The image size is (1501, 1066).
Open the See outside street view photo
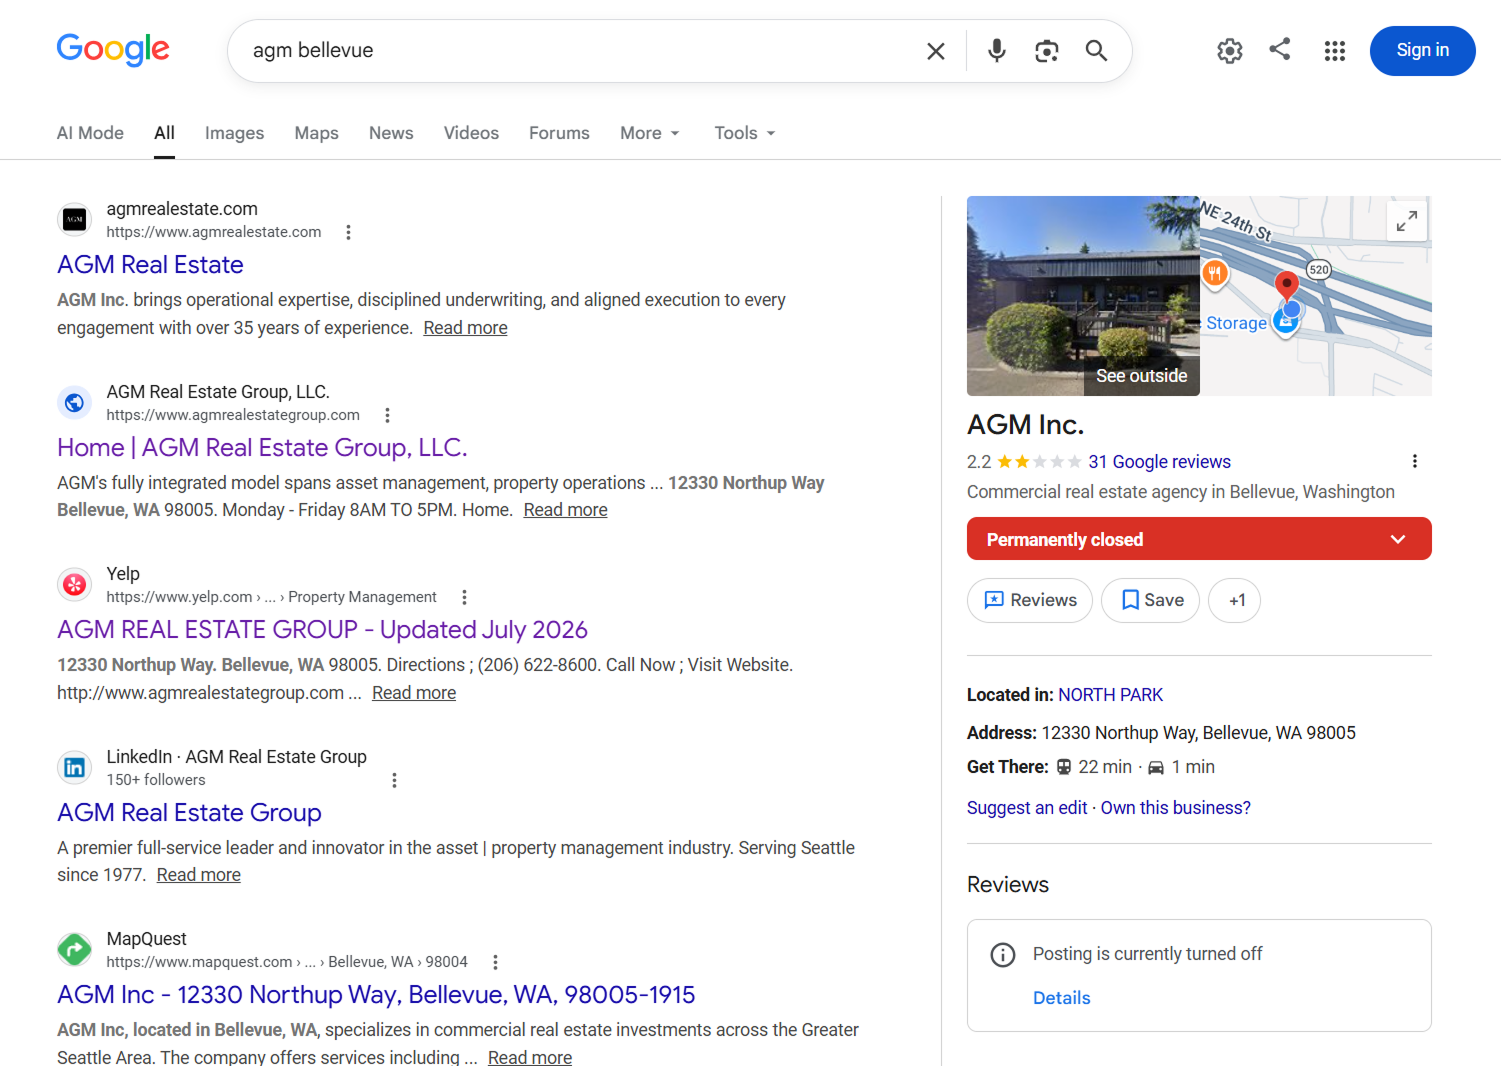pos(1083,296)
